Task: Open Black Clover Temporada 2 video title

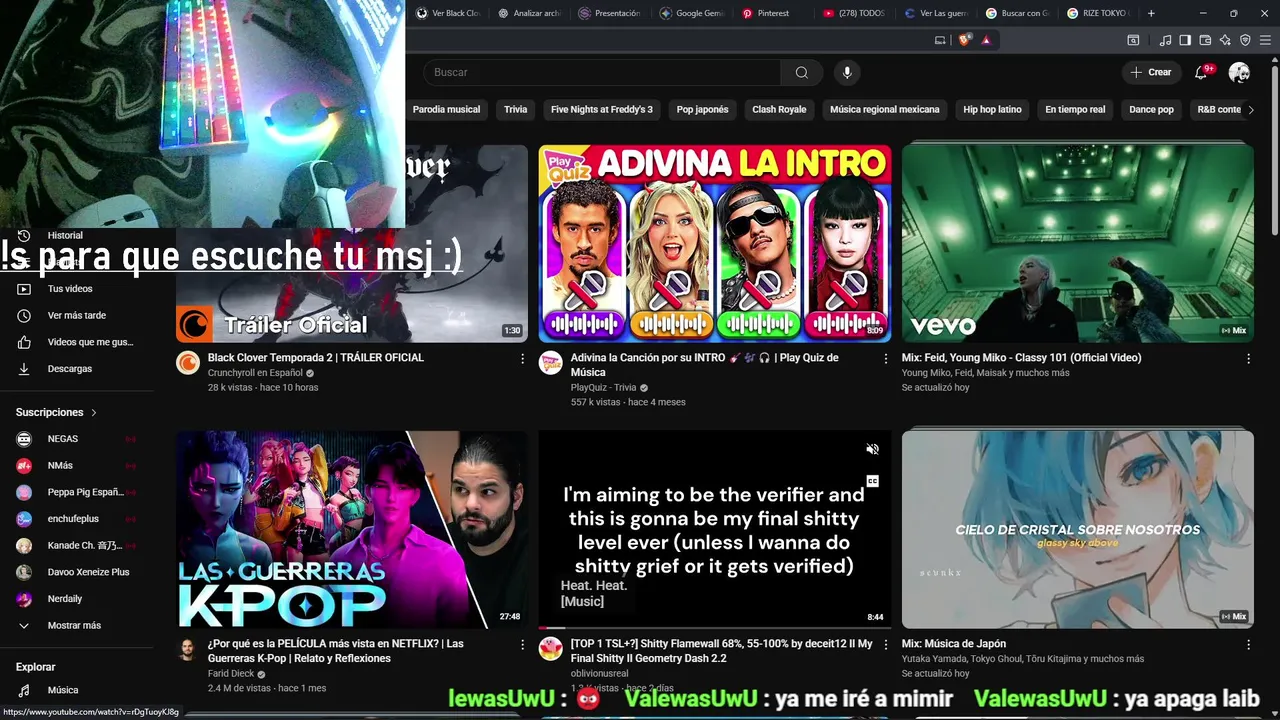Action: coord(316,358)
